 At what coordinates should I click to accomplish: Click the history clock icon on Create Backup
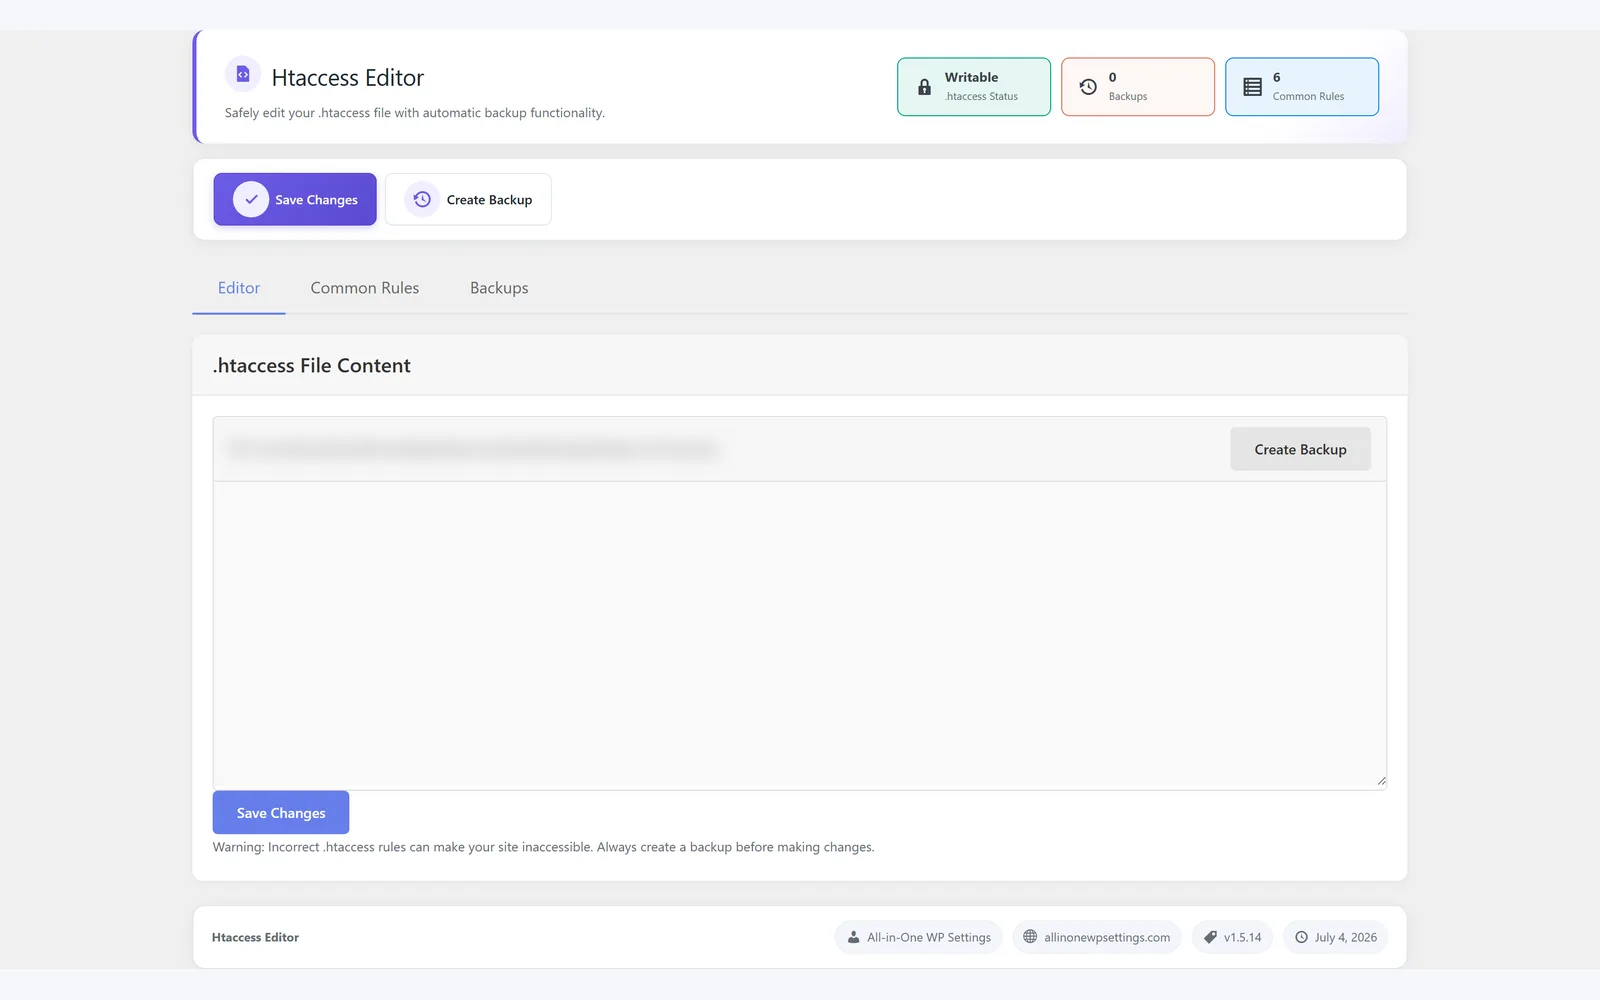[x=422, y=199]
